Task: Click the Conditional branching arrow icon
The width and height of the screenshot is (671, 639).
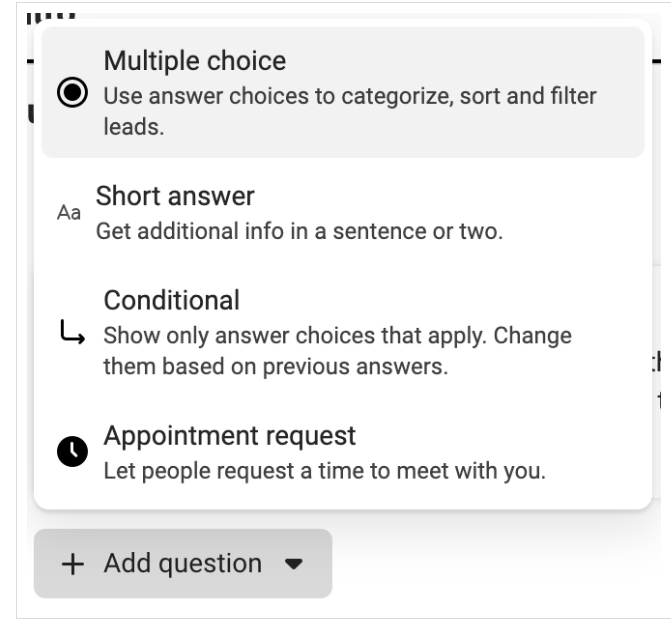Action: pyautogui.click(x=72, y=332)
